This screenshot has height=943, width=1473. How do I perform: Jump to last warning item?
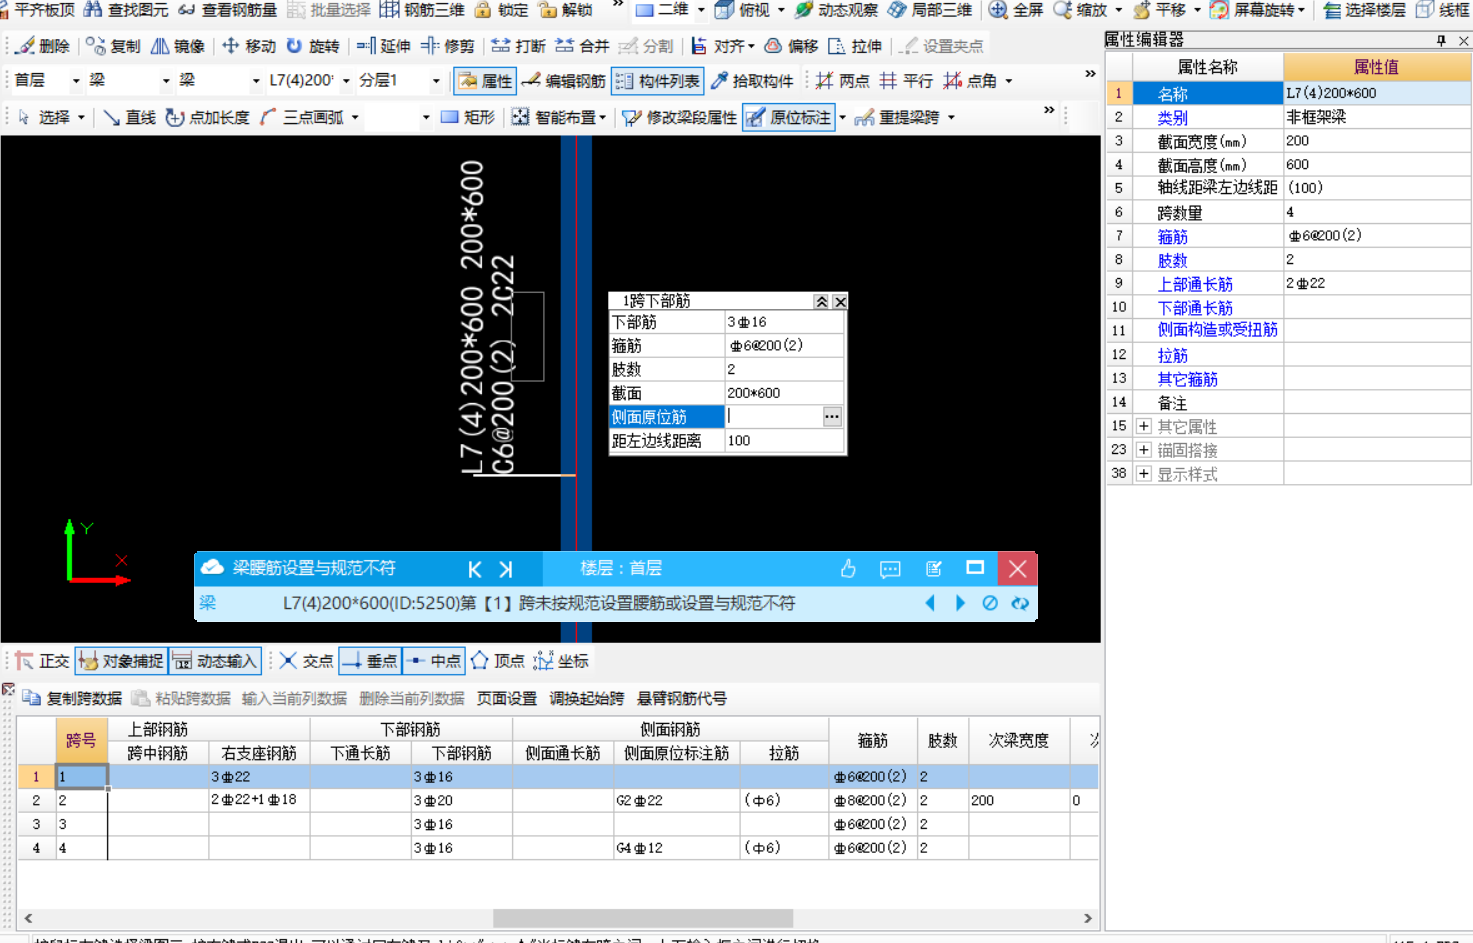tap(506, 569)
